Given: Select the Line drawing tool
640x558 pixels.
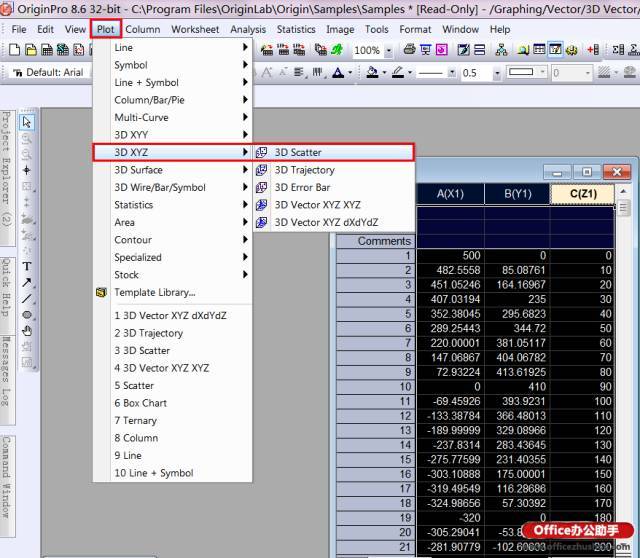Looking at the screenshot, I should coord(27,298).
